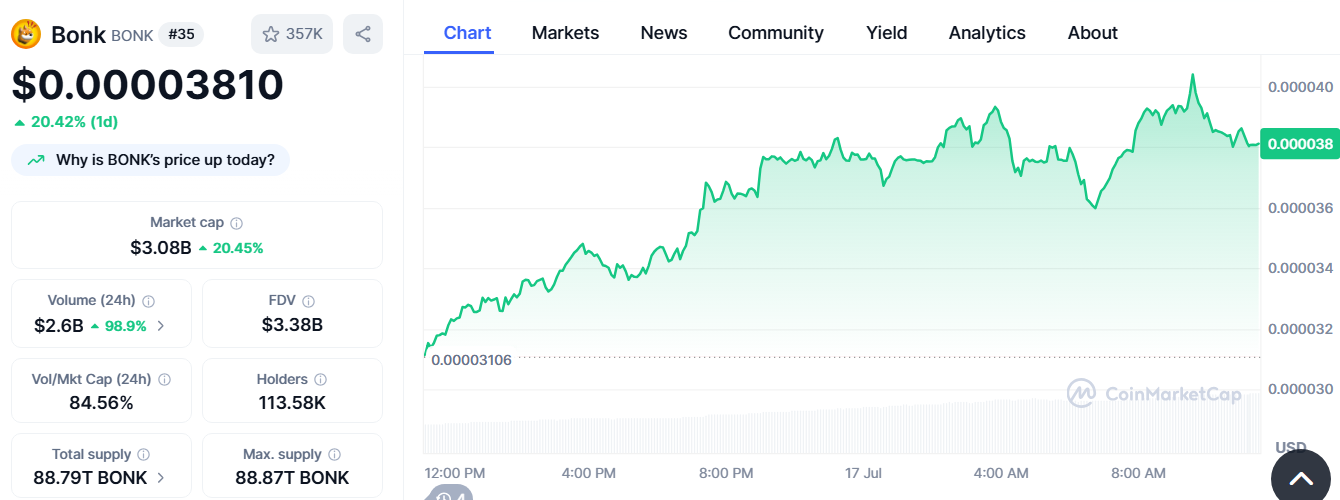Click the 0.000040 y-axis label
The width and height of the screenshot is (1340, 500).
[1300, 87]
